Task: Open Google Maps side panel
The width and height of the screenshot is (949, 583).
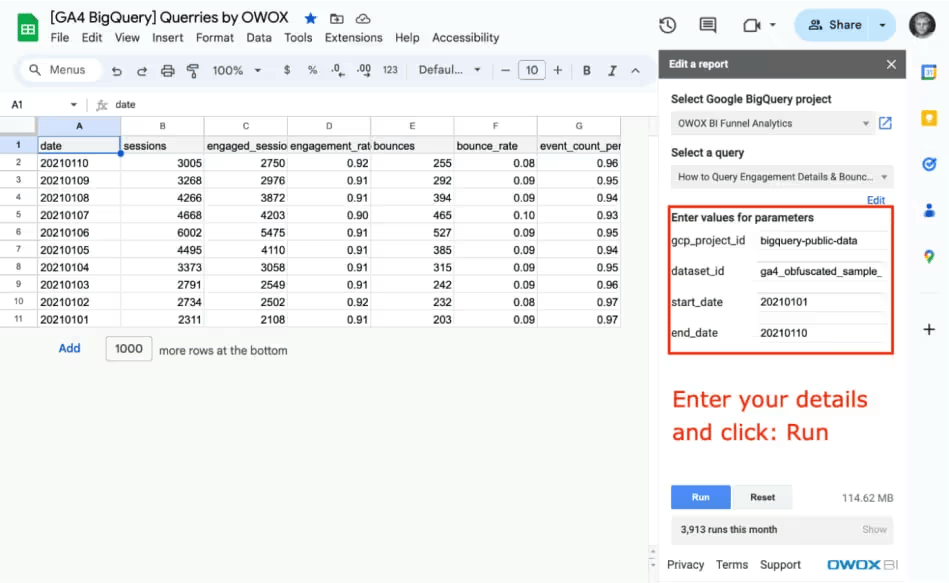Action: coord(929,257)
